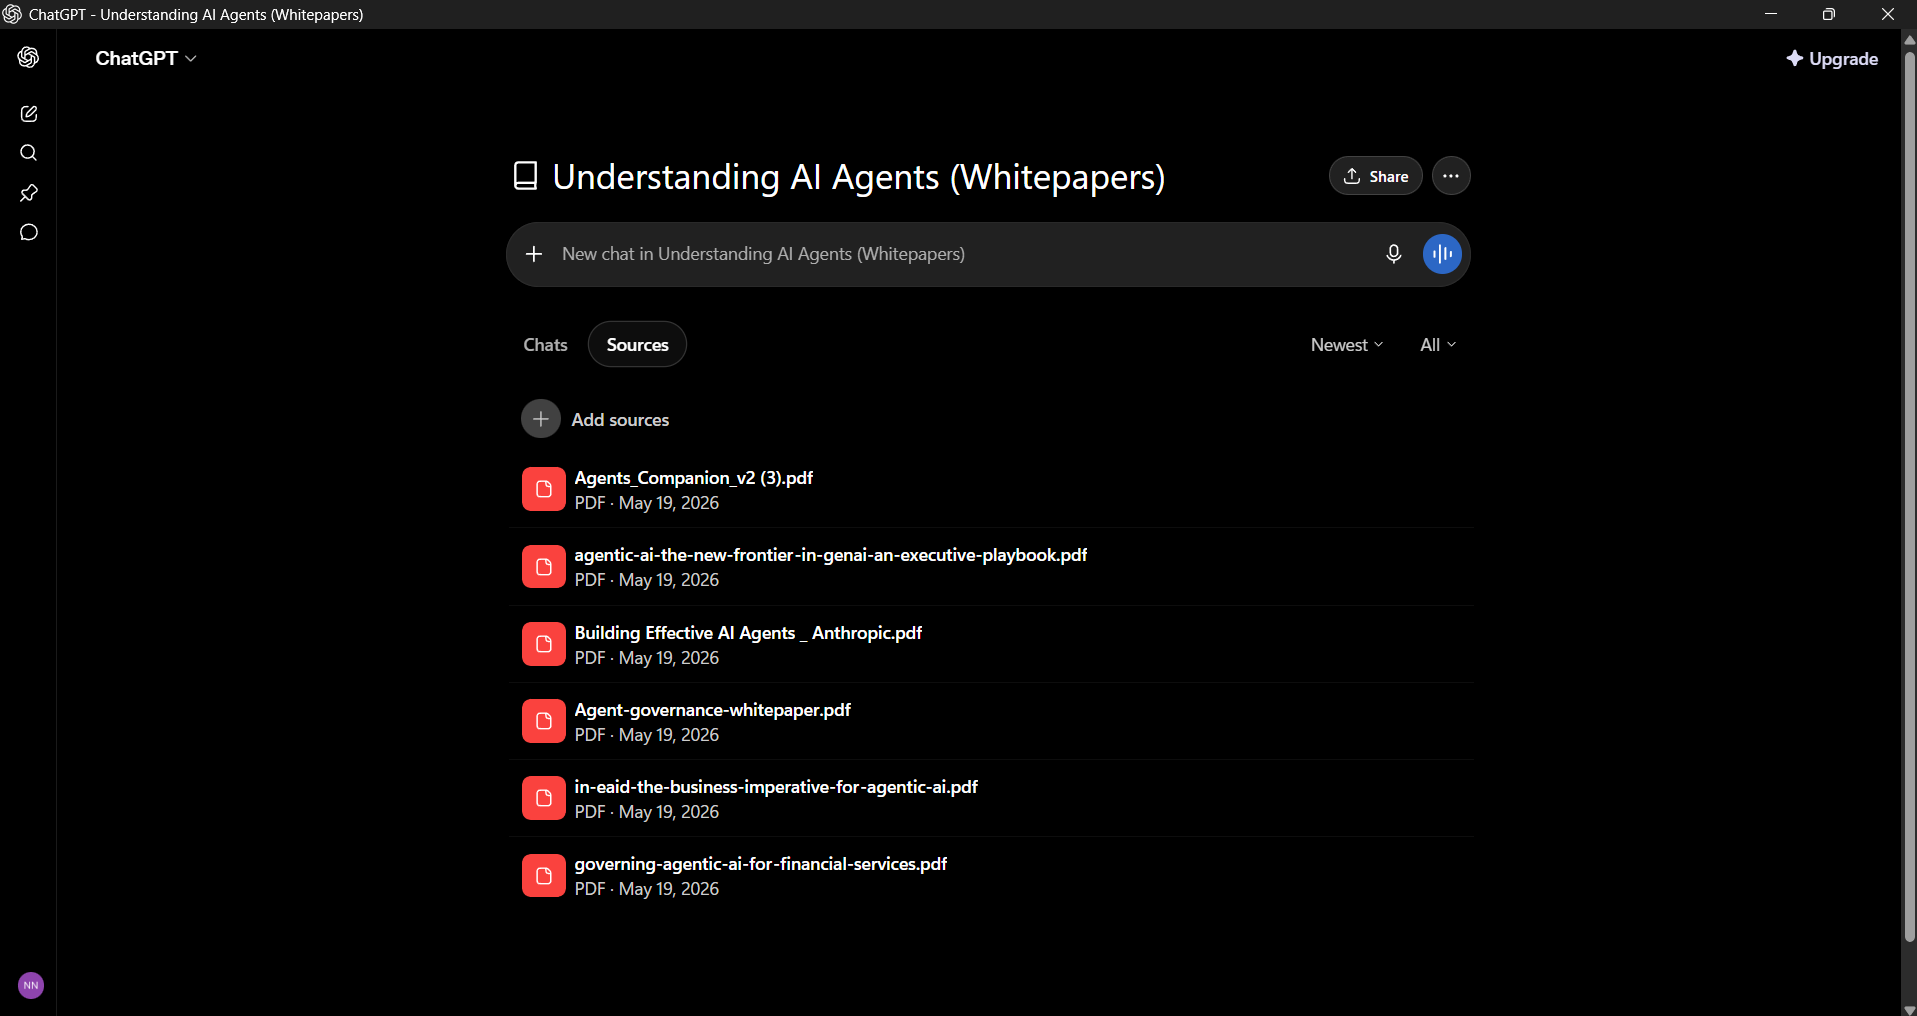1917x1016 pixels.
Task: Click the project title Understanding AI Agents (Whitepapers)
Action: pos(858,177)
